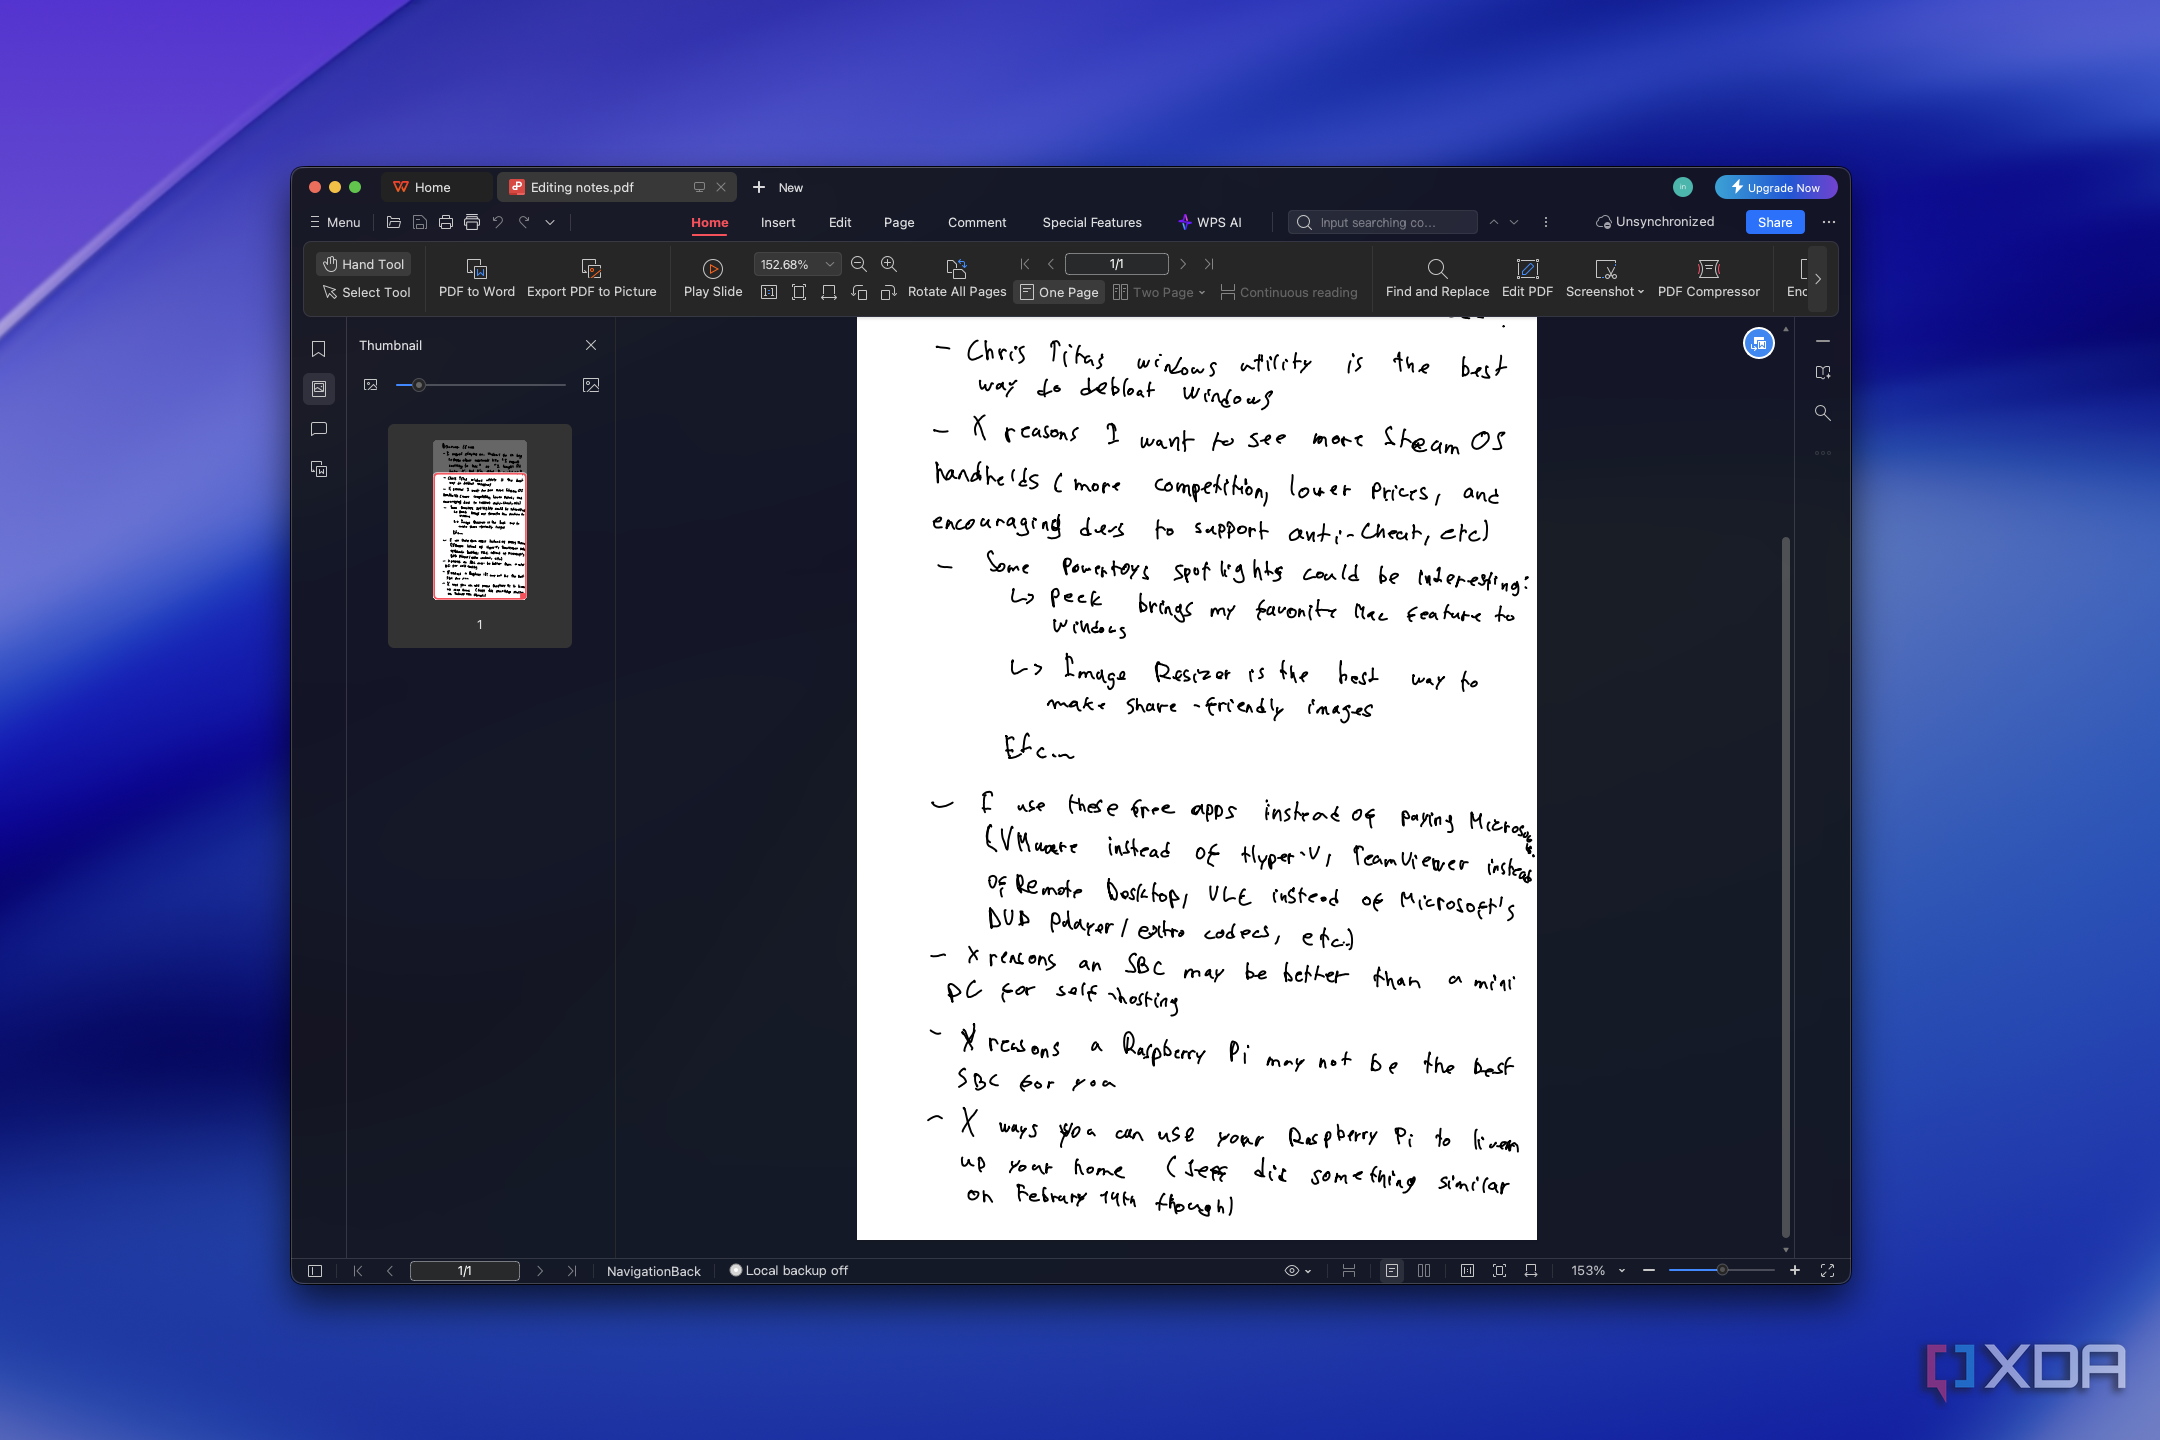This screenshot has width=2160, height=1440.
Task: Launch the PDF Compressor
Action: 1708,278
